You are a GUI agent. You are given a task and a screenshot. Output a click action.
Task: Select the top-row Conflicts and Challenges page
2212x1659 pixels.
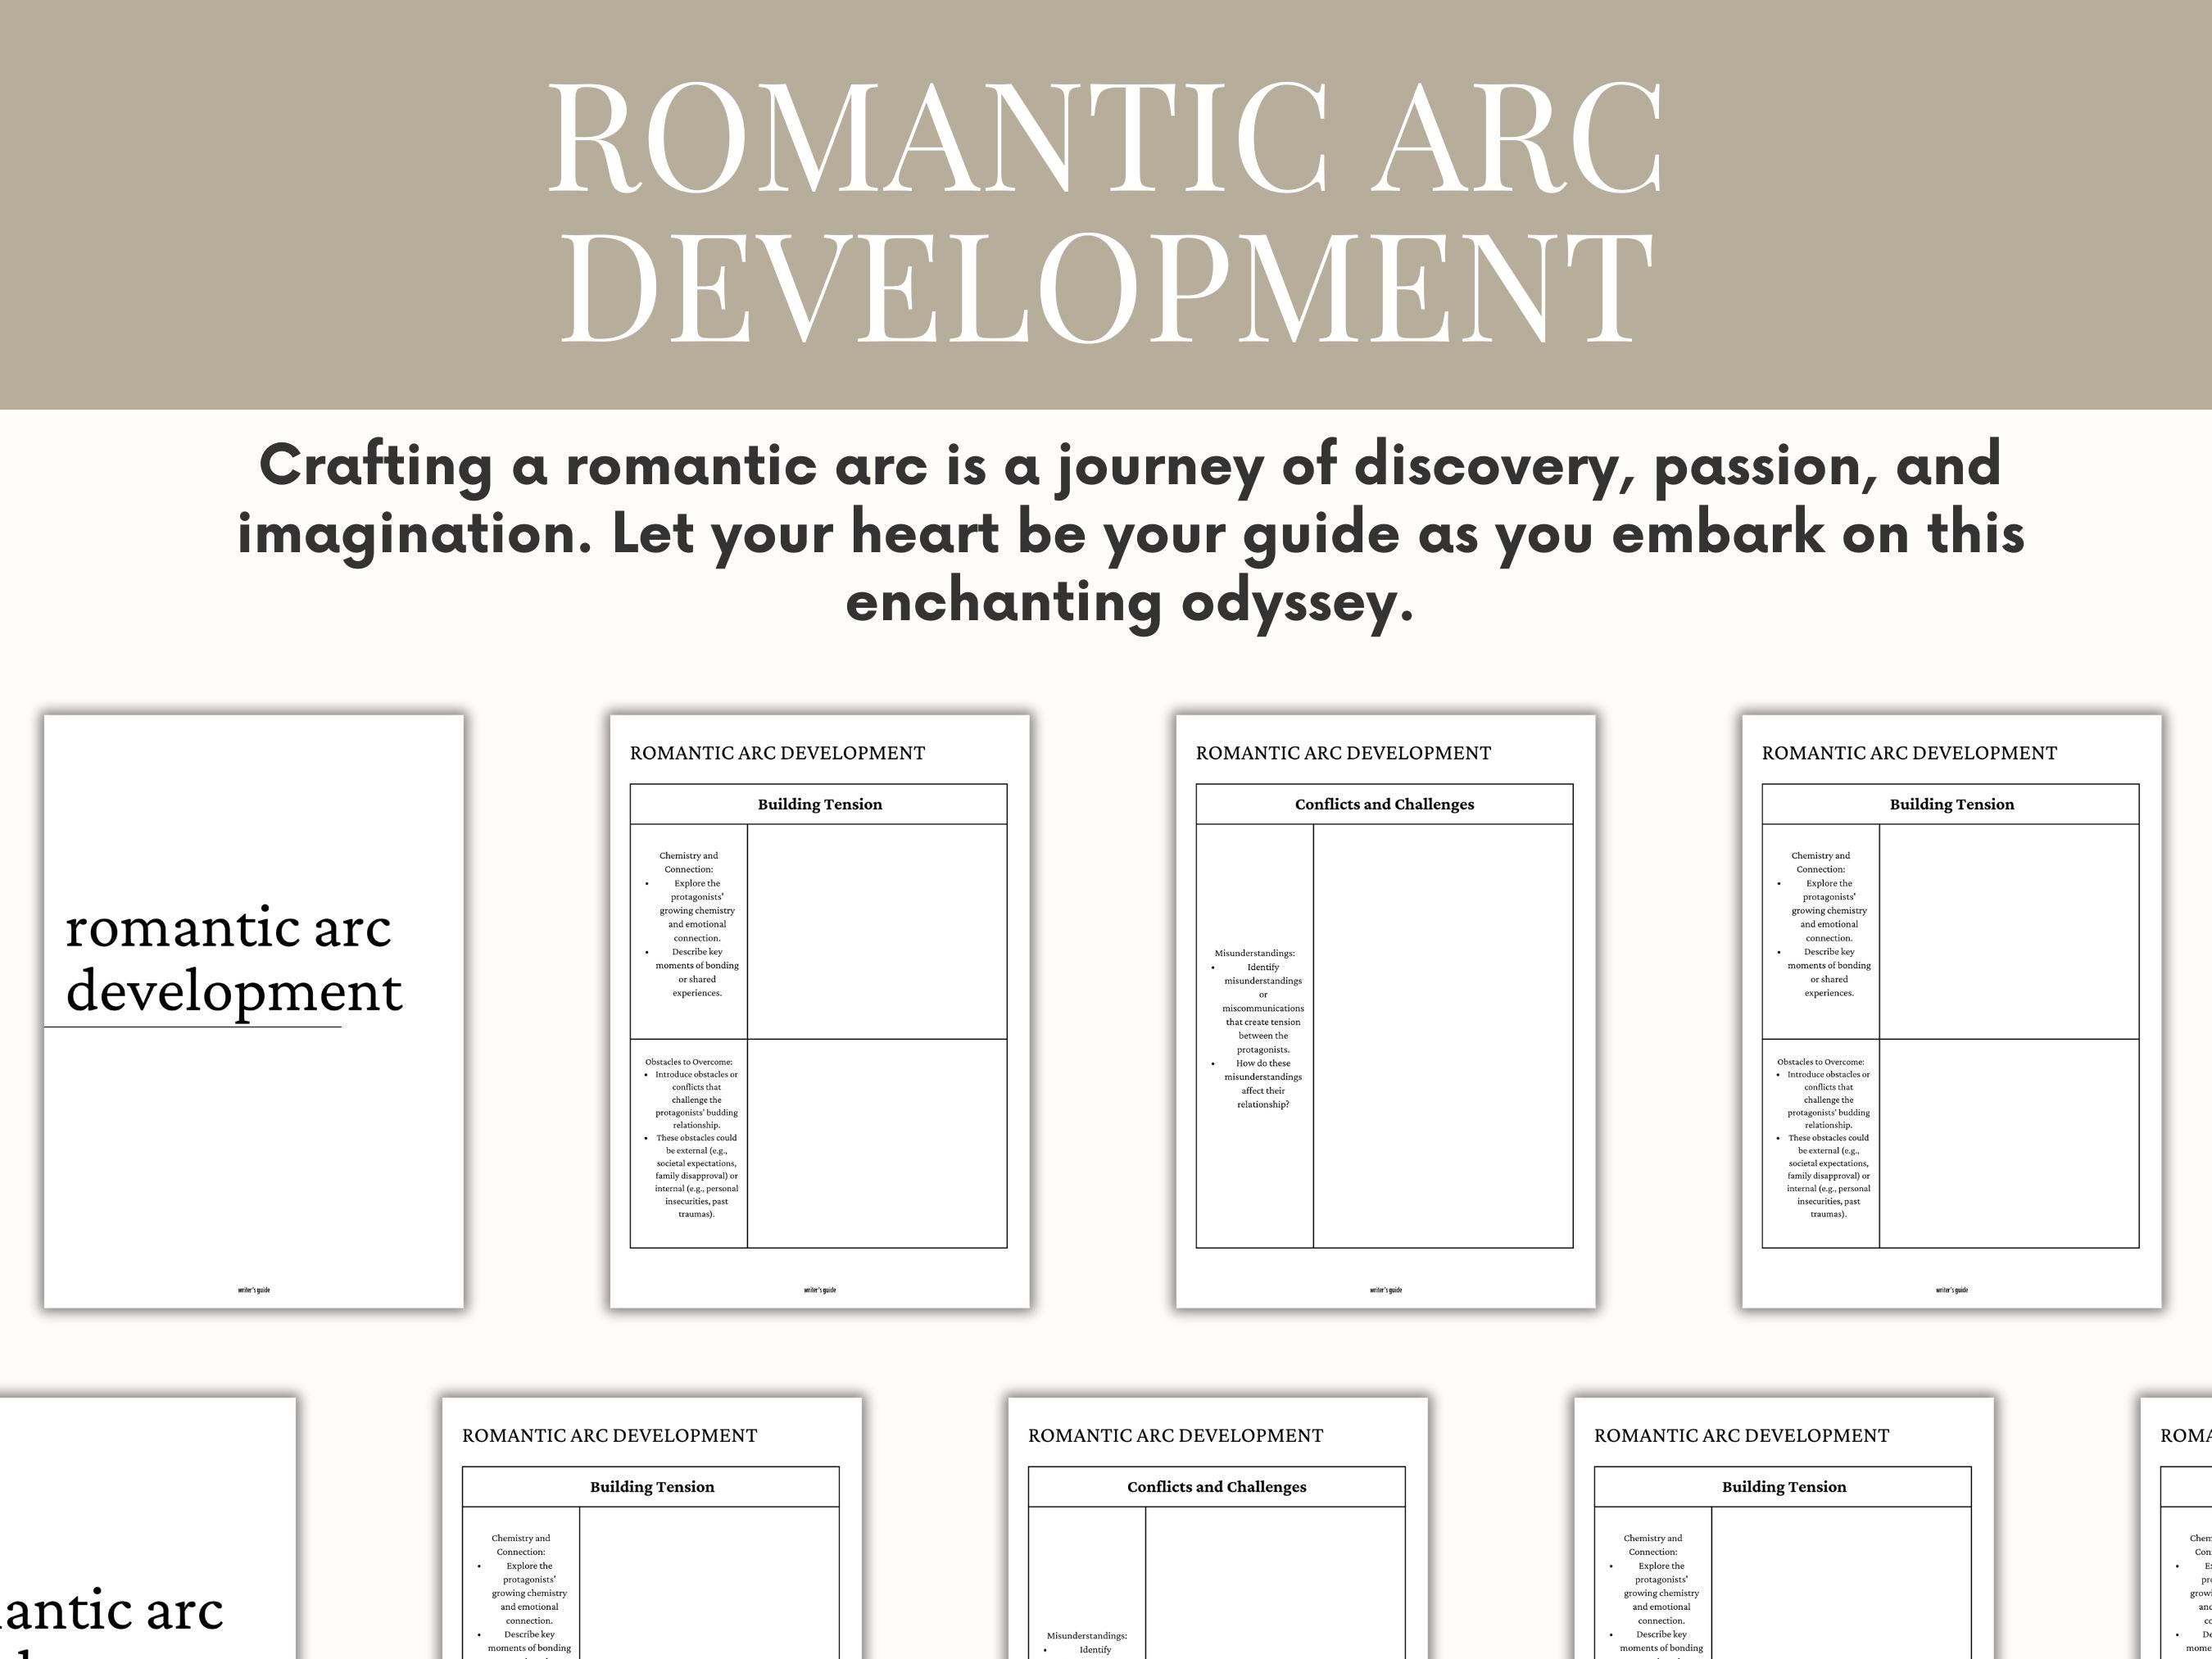[1385, 1011]
